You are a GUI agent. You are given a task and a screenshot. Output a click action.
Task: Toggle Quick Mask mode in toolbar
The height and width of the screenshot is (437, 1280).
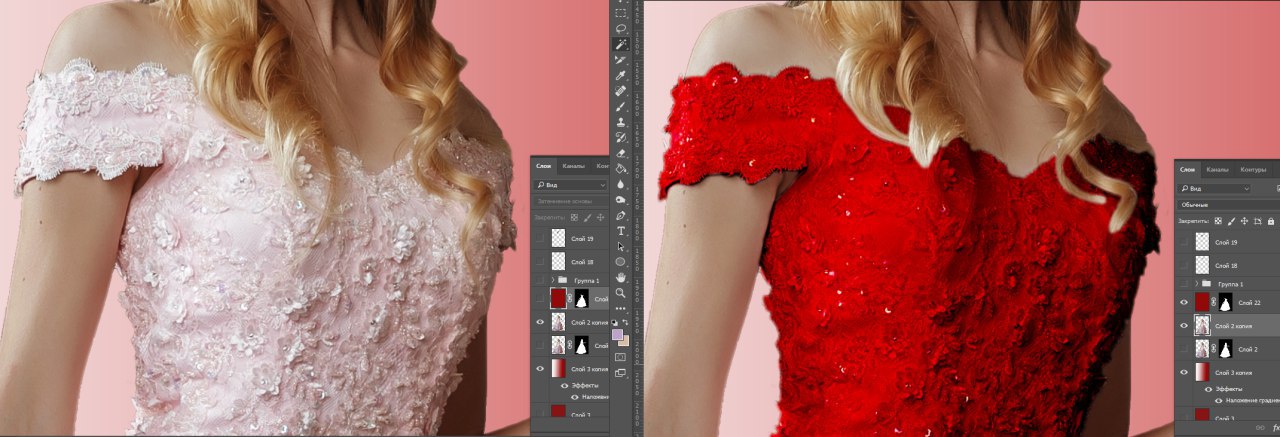(620, 357)
